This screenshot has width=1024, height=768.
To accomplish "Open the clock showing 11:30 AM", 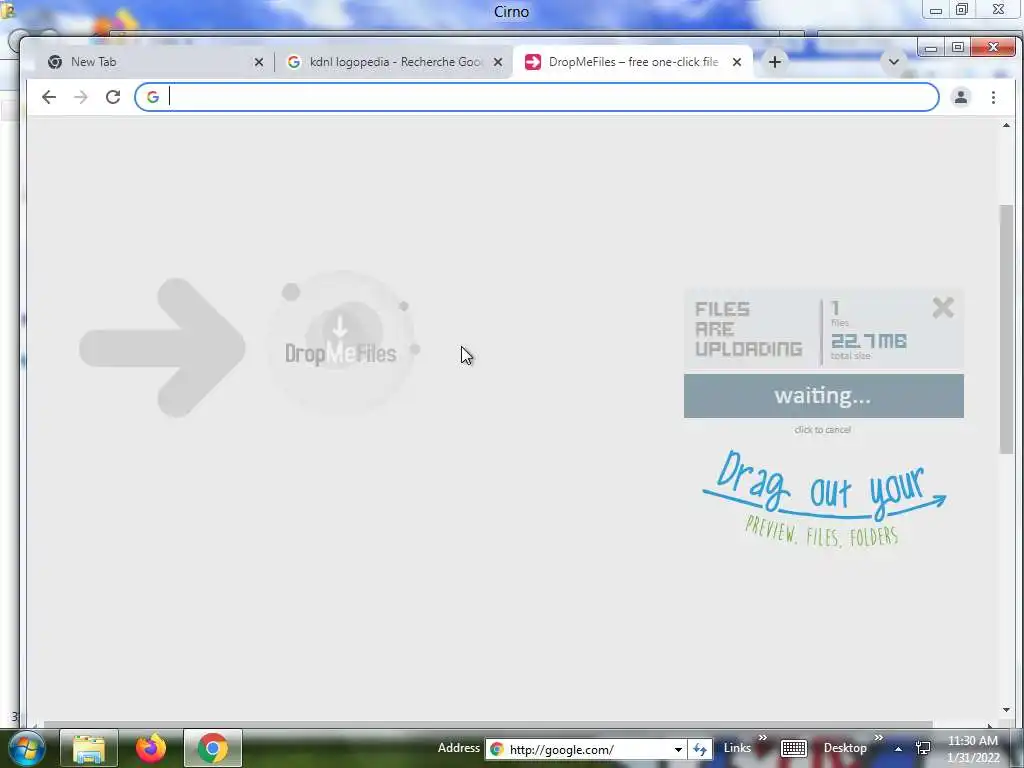I will tap(973, 749).
